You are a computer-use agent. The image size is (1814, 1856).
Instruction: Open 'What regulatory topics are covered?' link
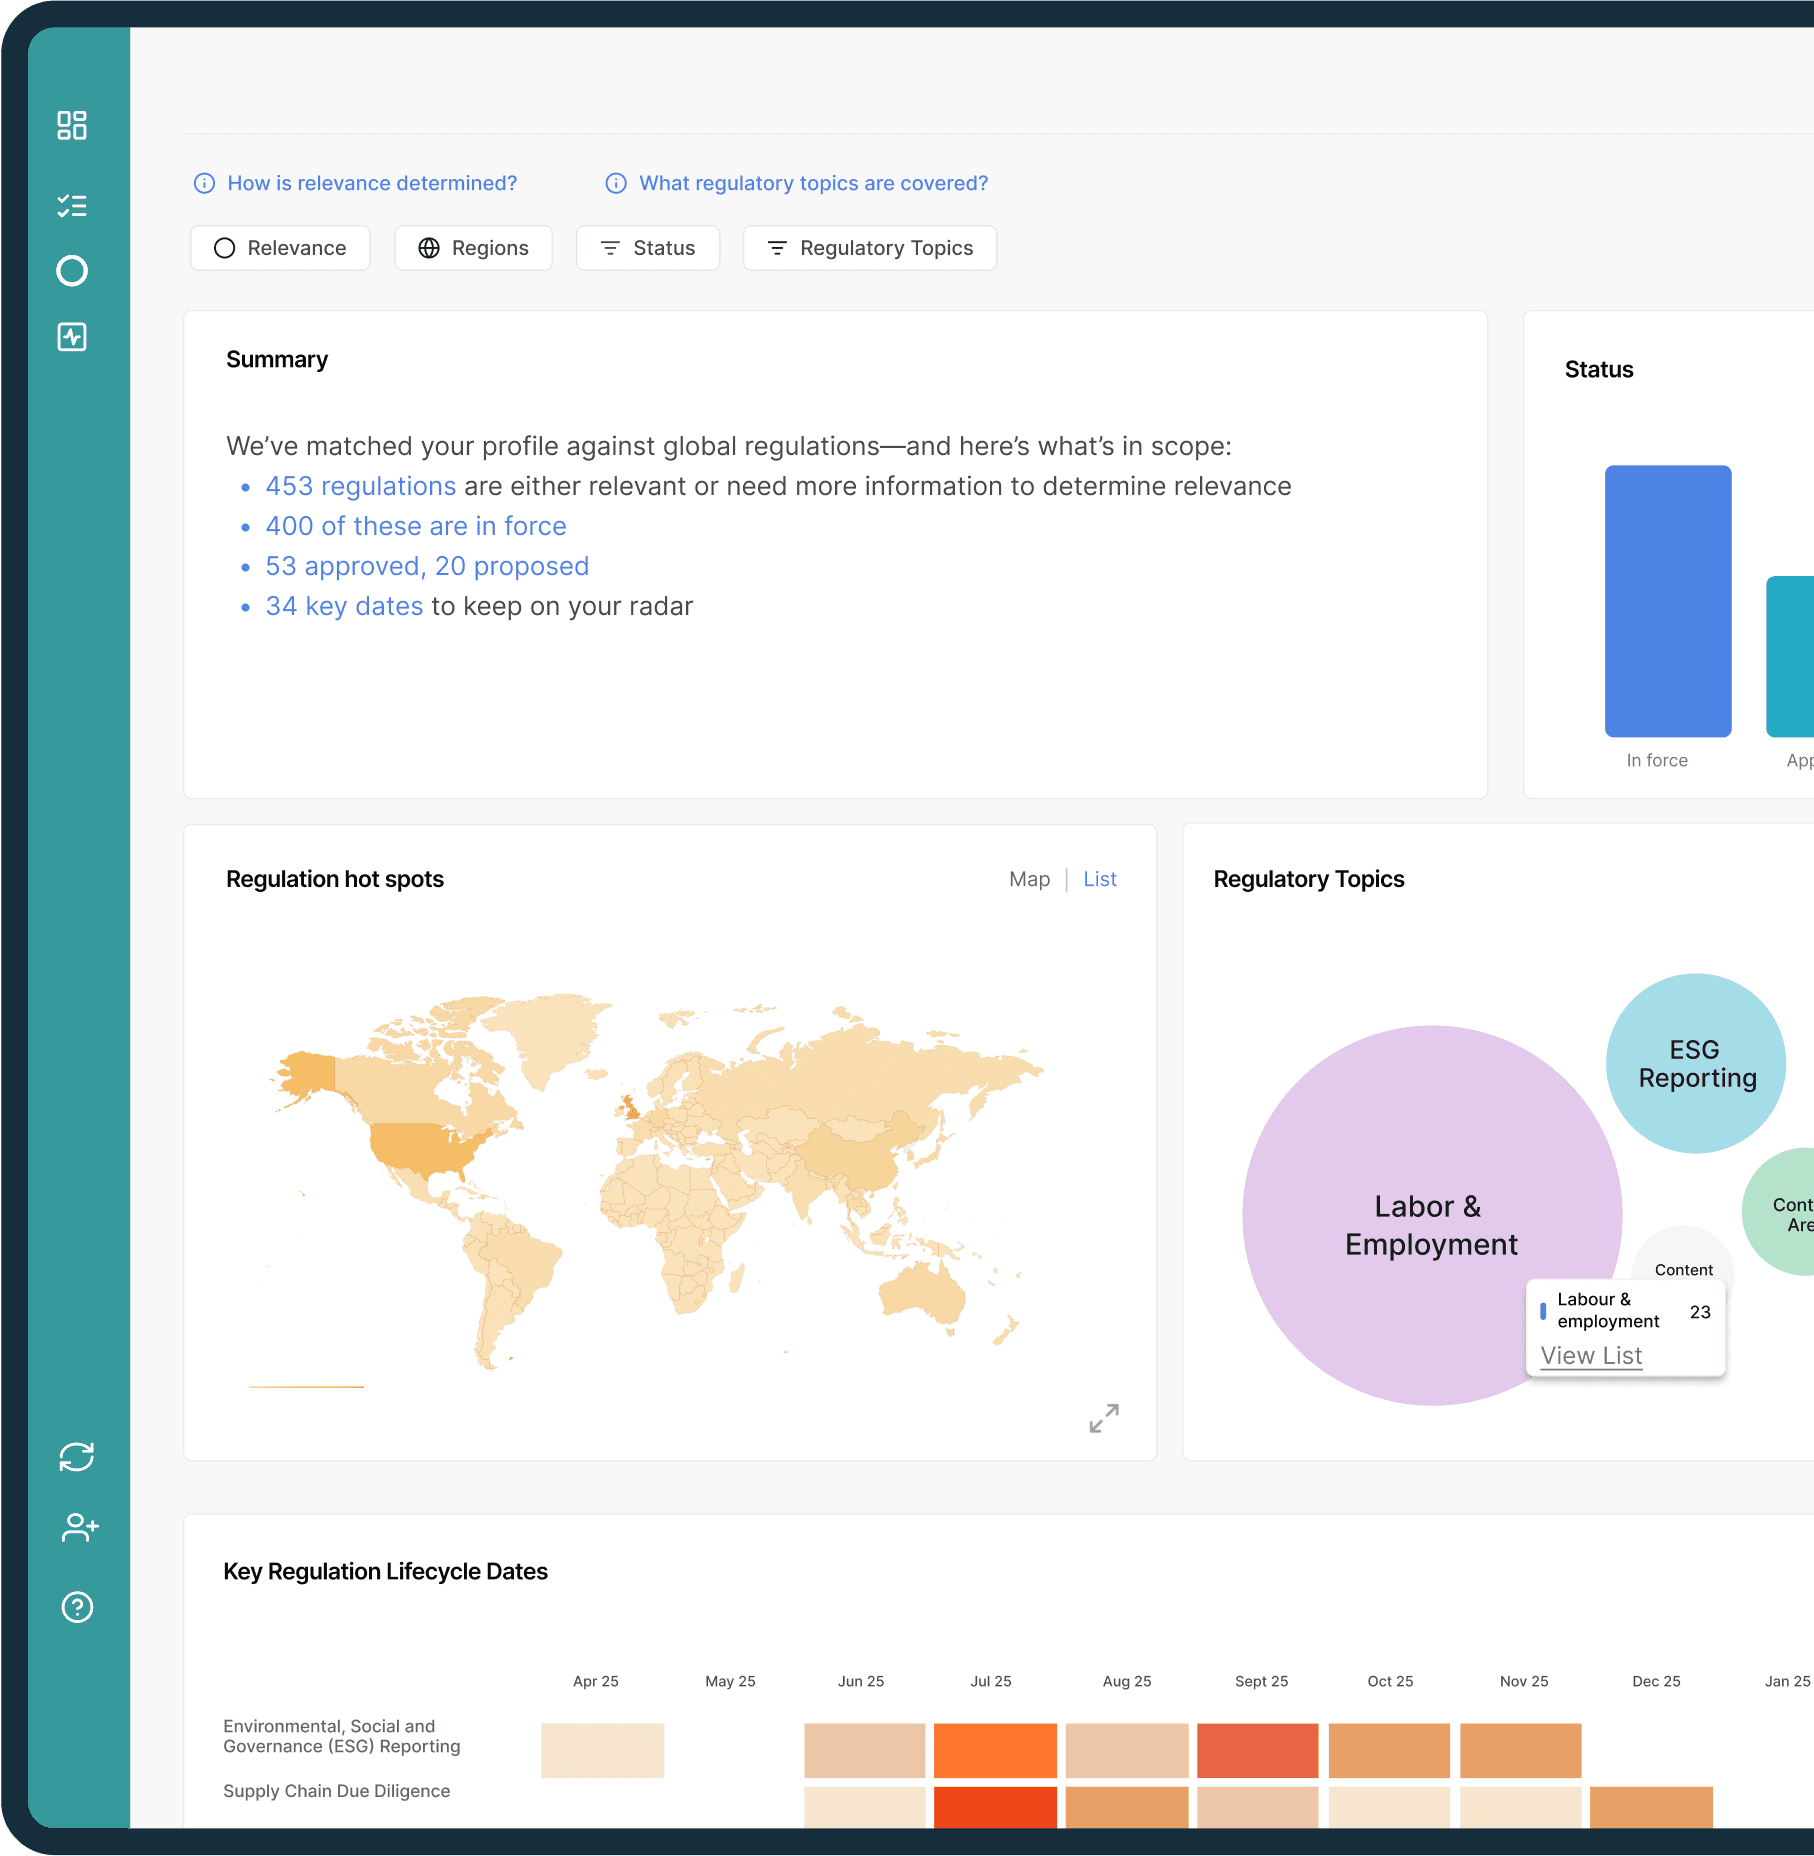[x=813, y=183]
